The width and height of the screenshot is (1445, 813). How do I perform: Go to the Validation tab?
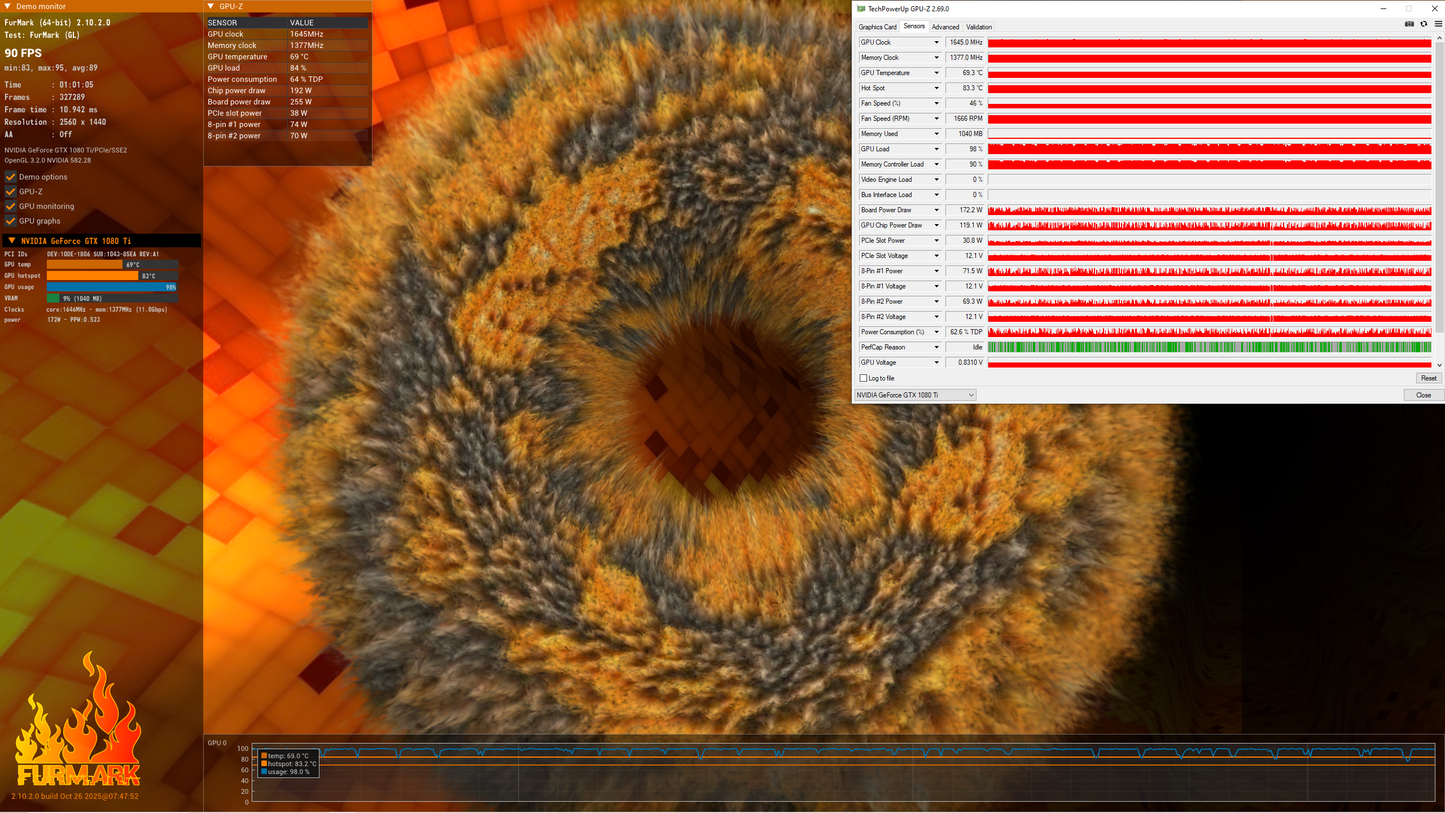(979, 27)
